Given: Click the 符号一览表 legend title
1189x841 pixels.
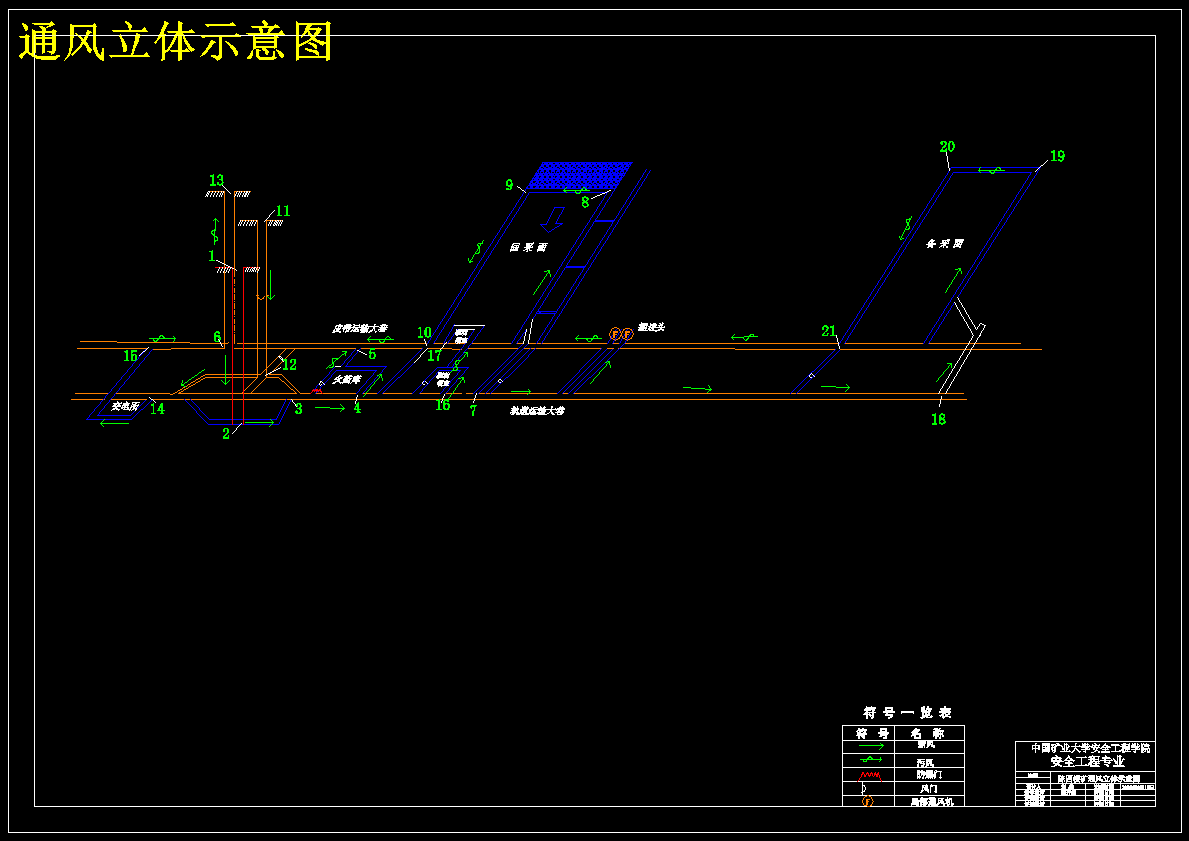Looking at the screenshot, I should click(907, 713).
